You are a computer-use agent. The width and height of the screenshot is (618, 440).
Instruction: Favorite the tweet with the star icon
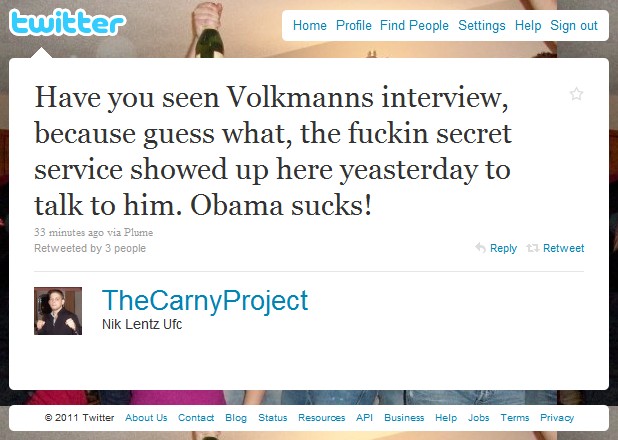click(576, 94)
